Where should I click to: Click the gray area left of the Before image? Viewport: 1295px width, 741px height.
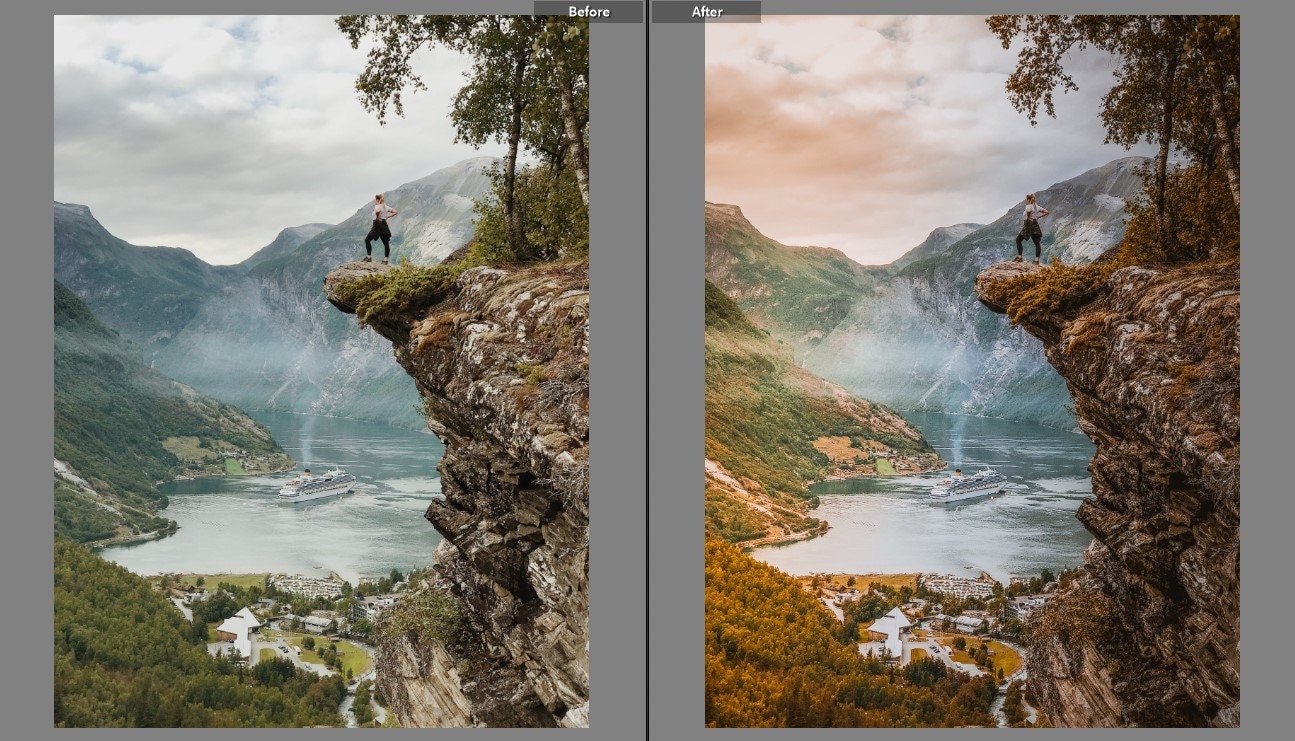click(x=25, y=370)
